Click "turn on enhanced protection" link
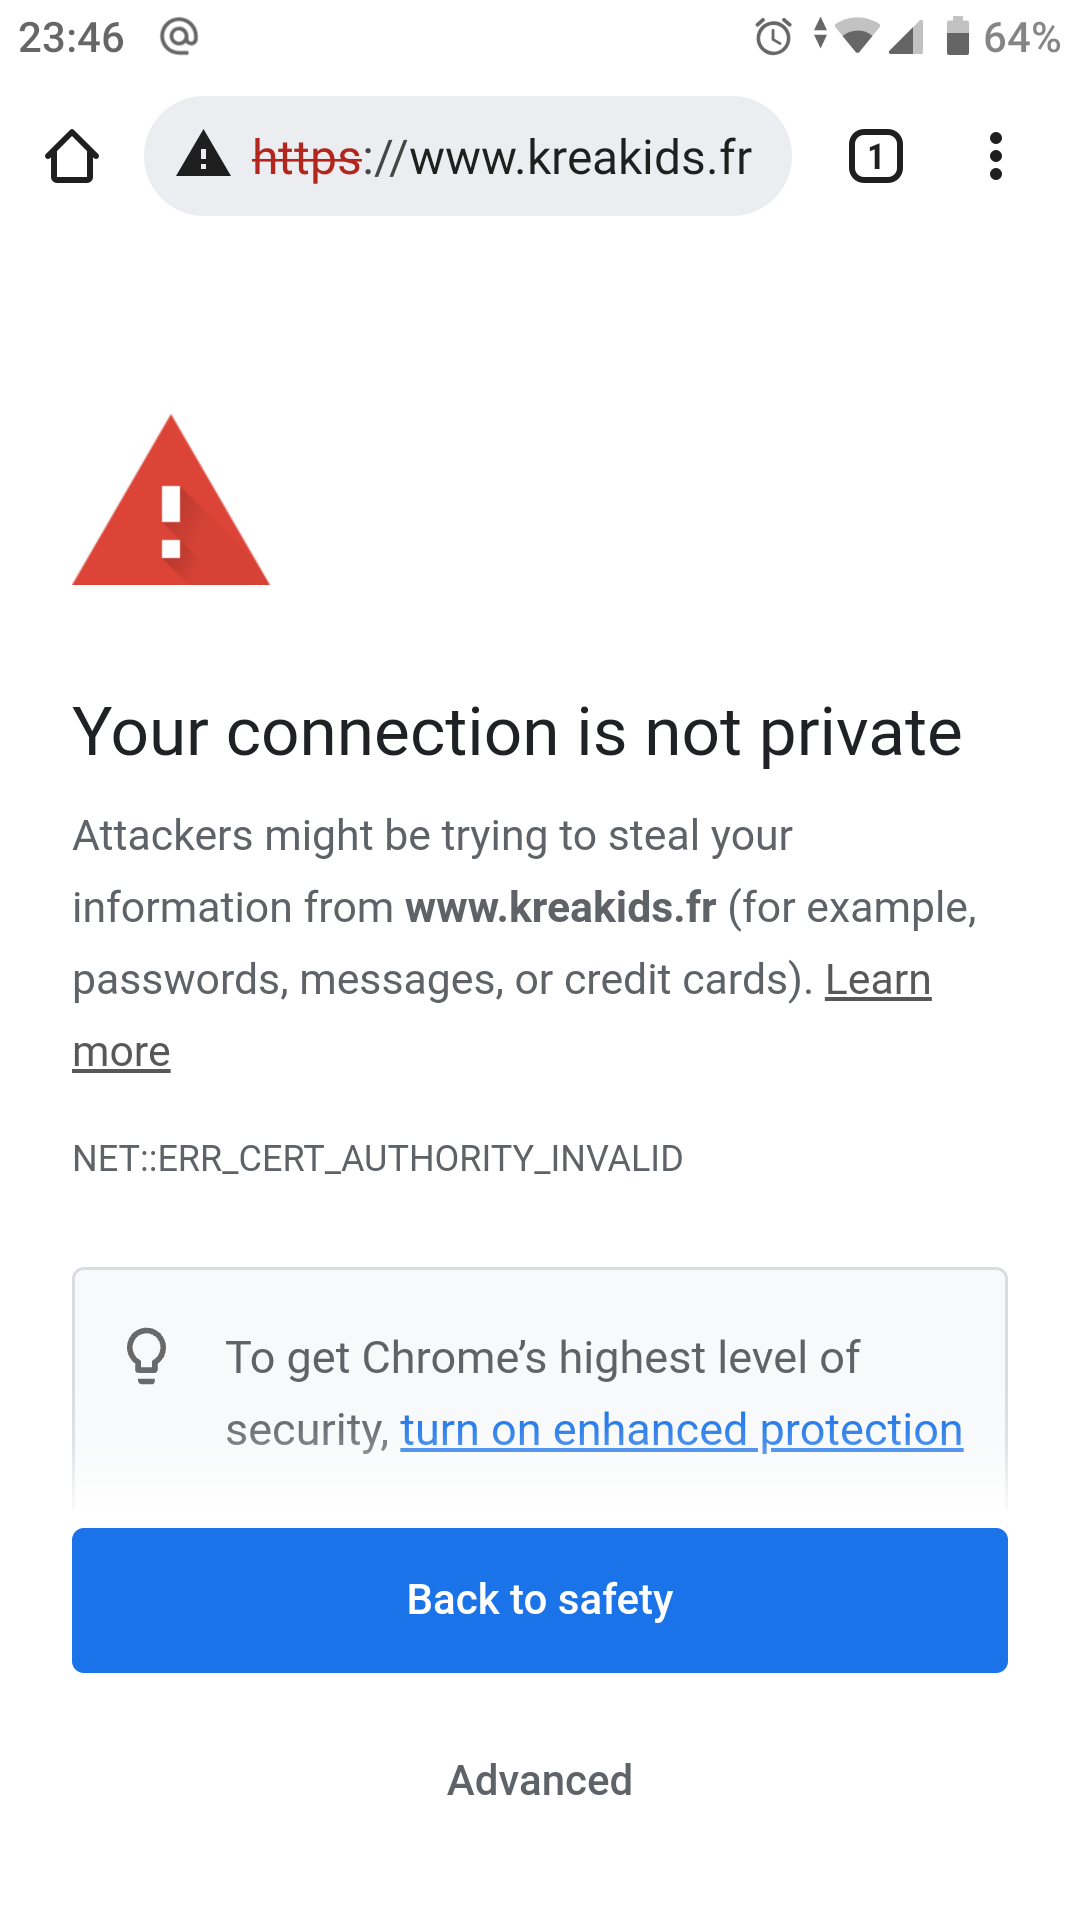The width and height of the screenshot is (1080, 1920). 681,1430
